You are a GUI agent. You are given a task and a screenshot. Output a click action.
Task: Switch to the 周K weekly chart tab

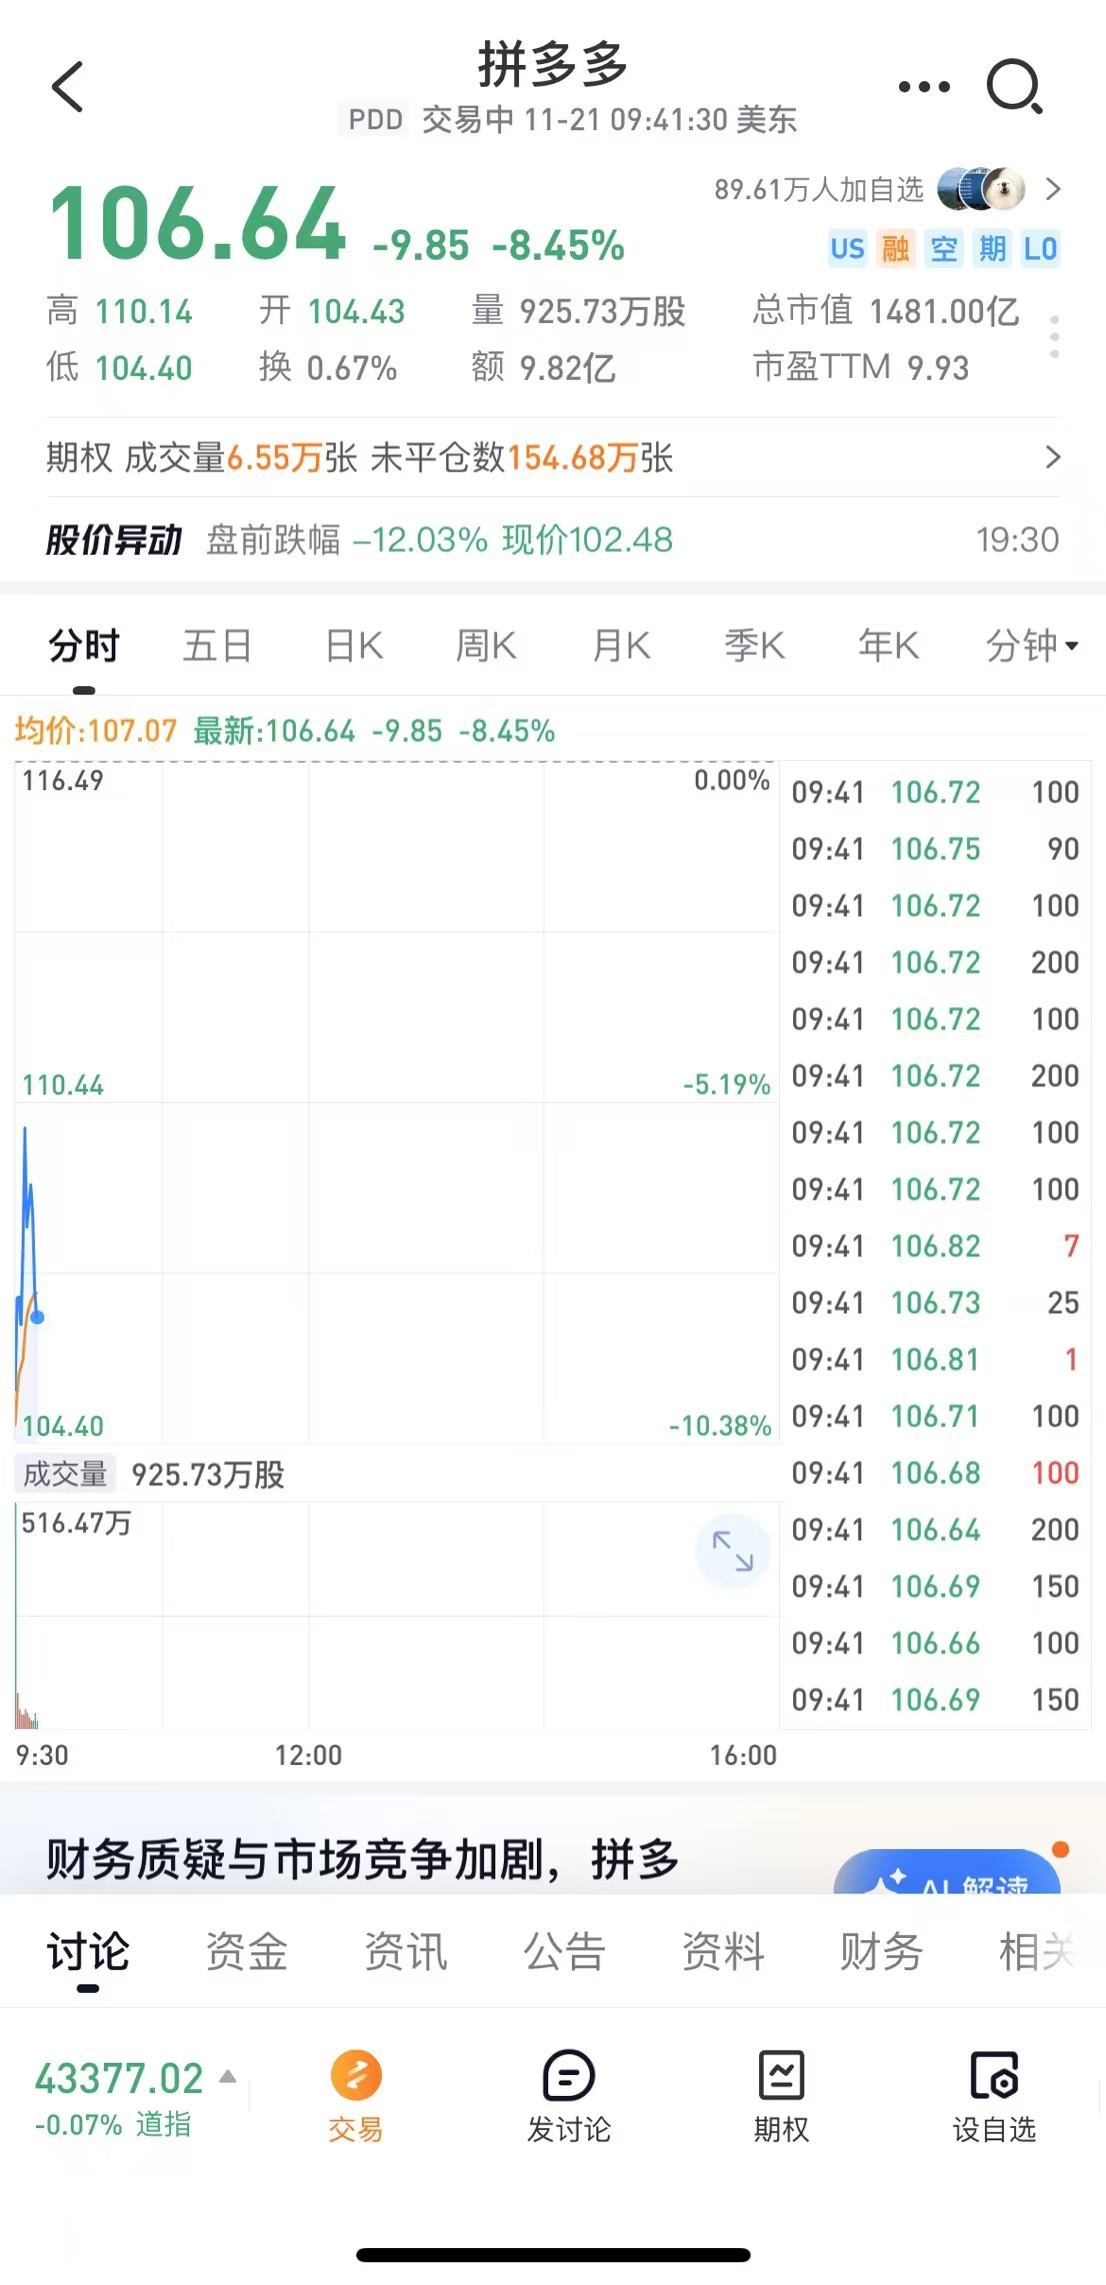(x=486, y=646)
